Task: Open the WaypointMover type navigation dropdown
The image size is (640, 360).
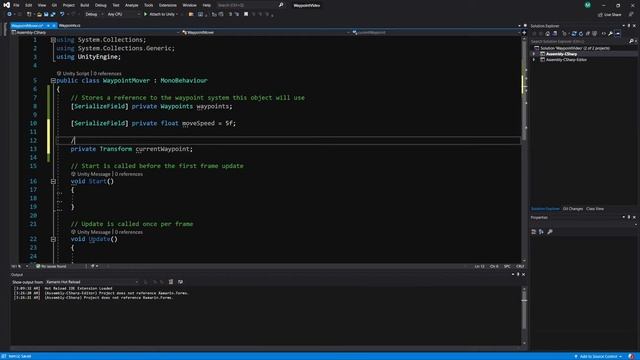Action: tap(266, 32)
